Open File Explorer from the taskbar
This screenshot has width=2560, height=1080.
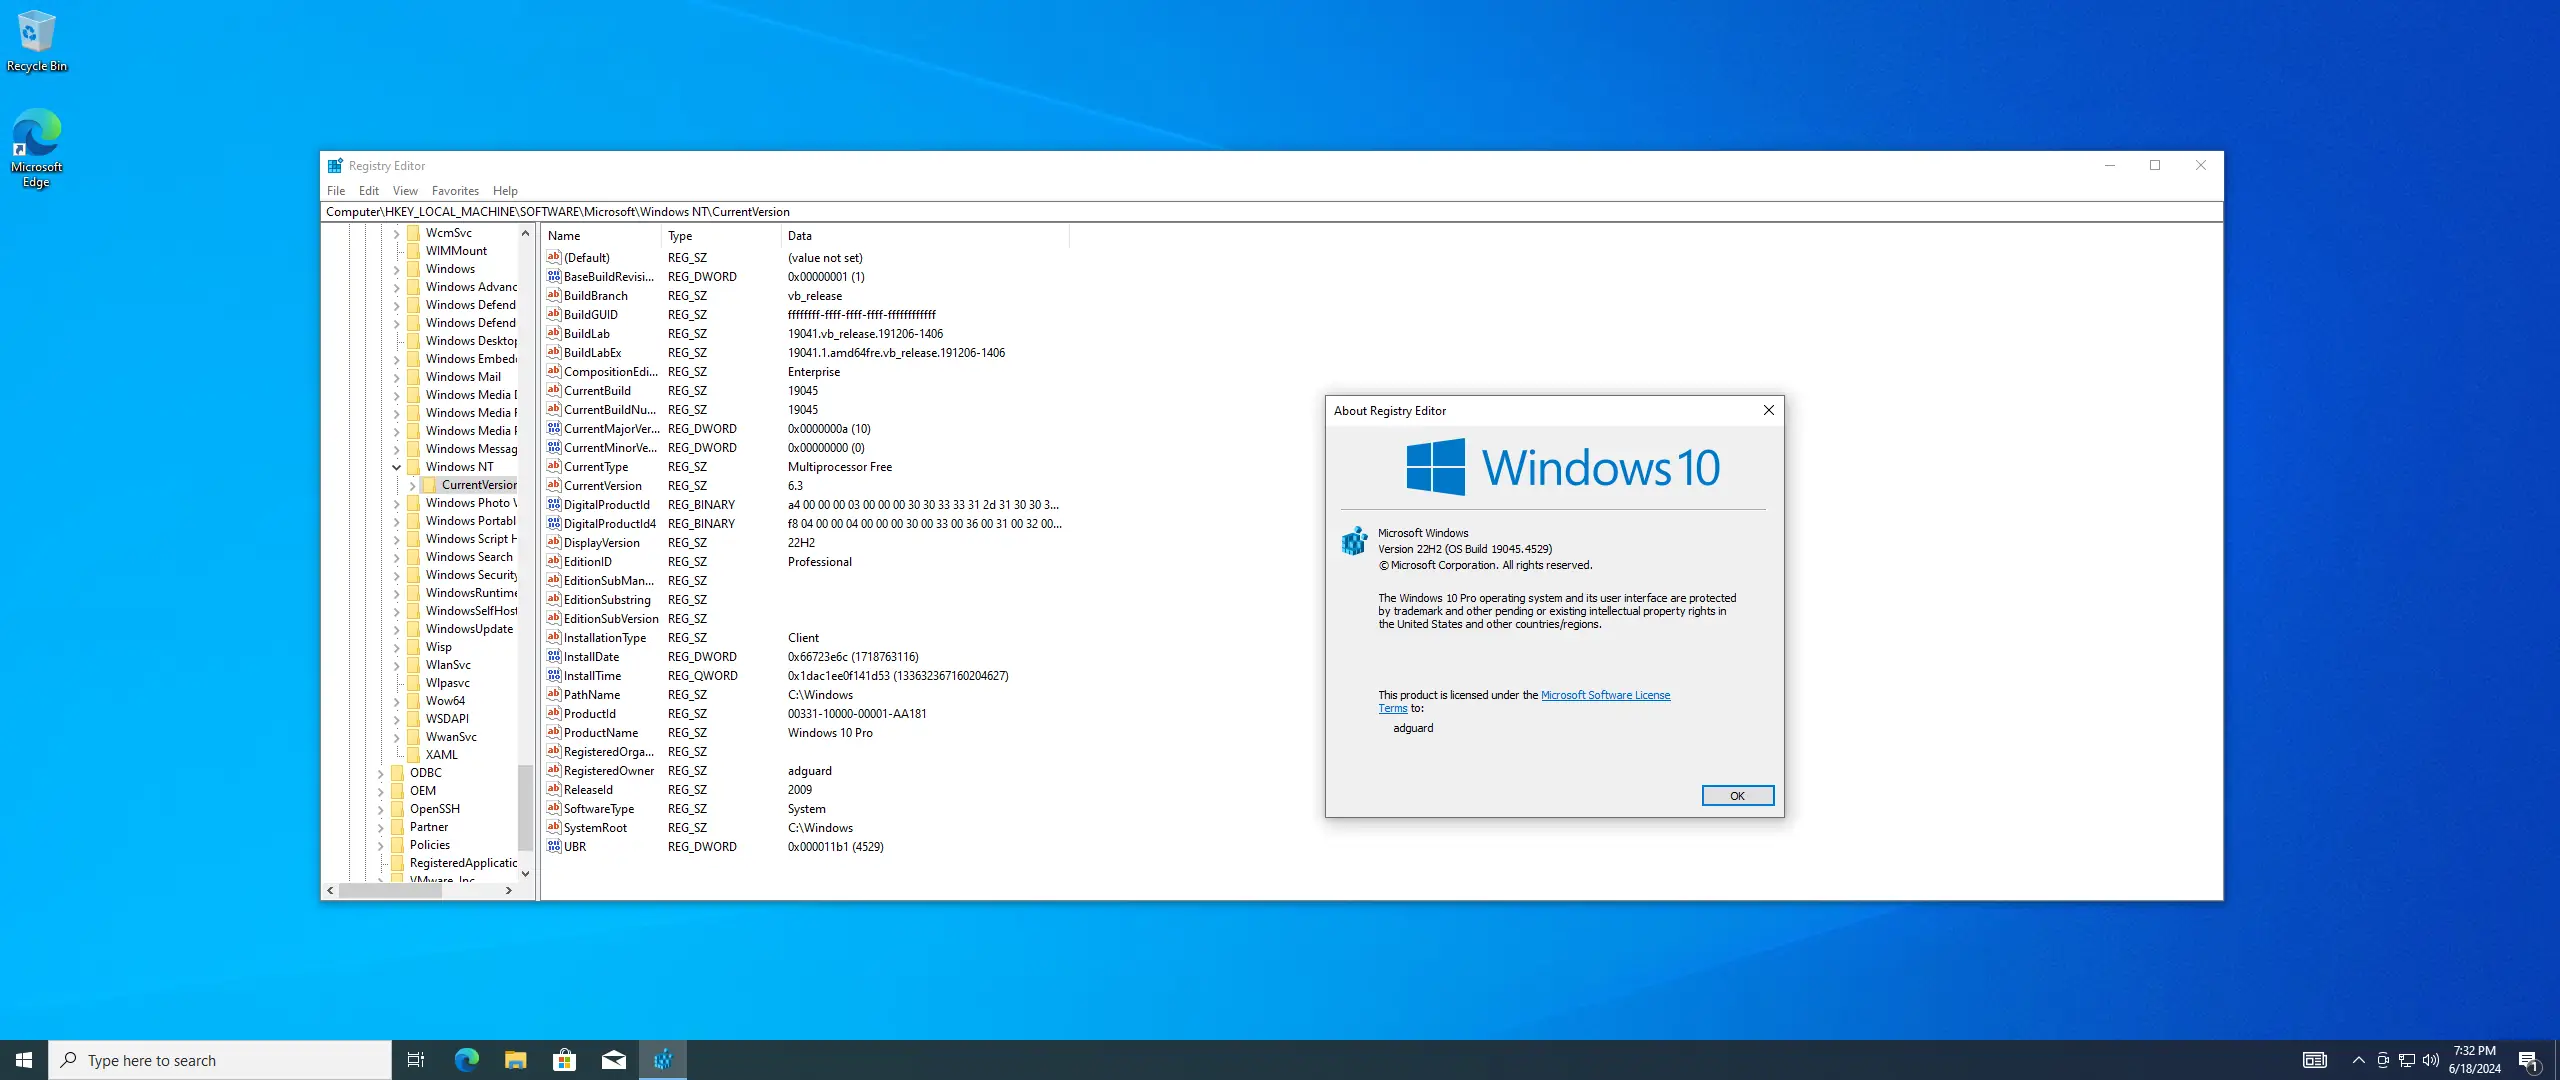[x=515, y=1060]
